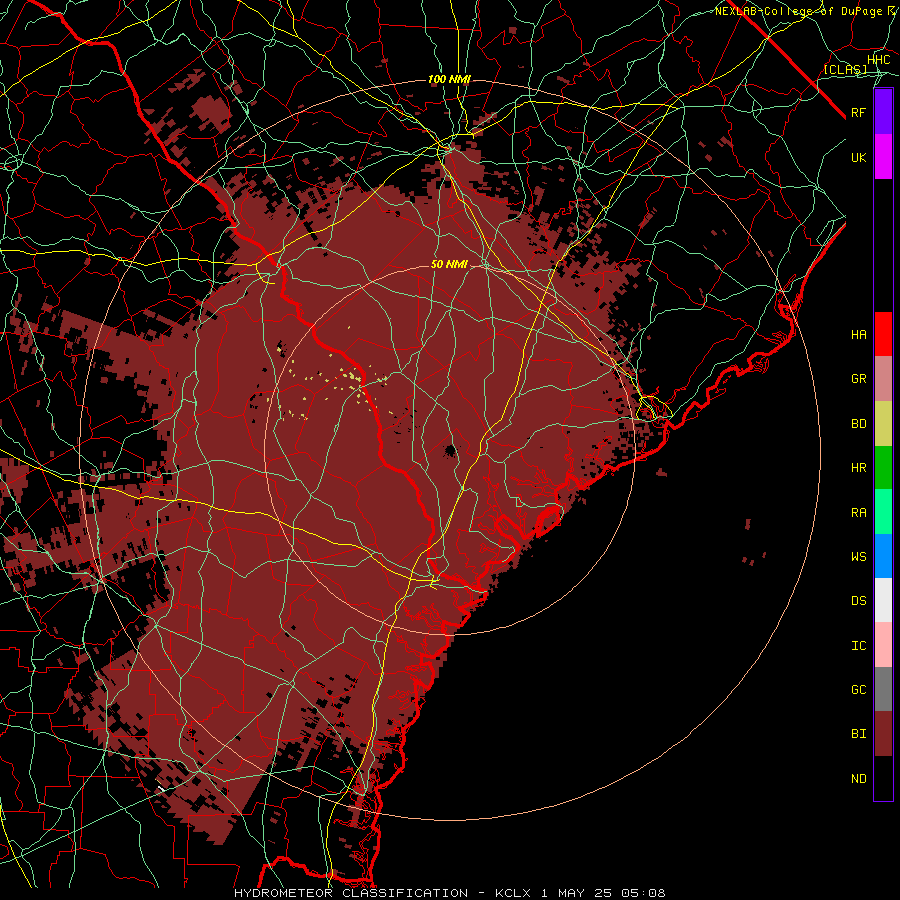Viewport: 900px width, 900px height.
Task: Click the IC legend label
Action: pyautogui.click(x=858, y=646)
